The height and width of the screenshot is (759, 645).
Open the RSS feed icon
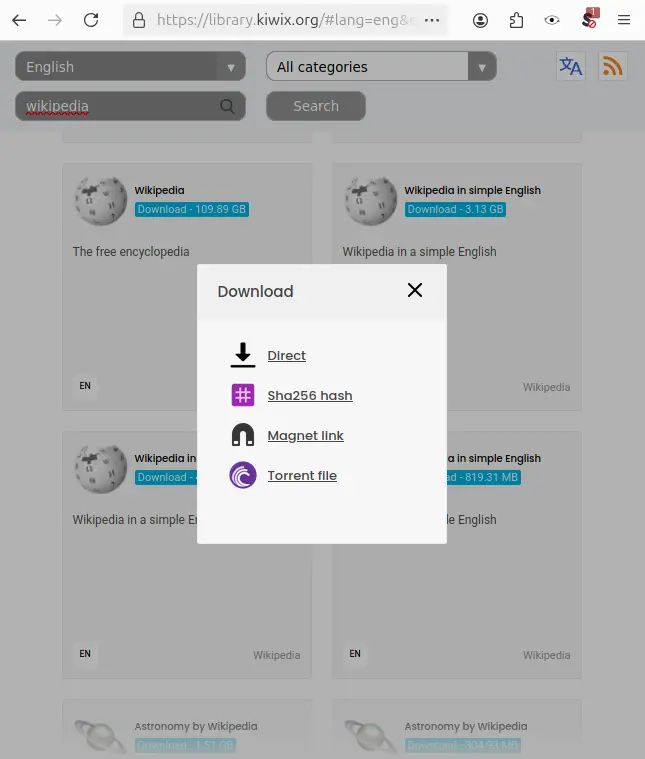(x=613, y=67)
